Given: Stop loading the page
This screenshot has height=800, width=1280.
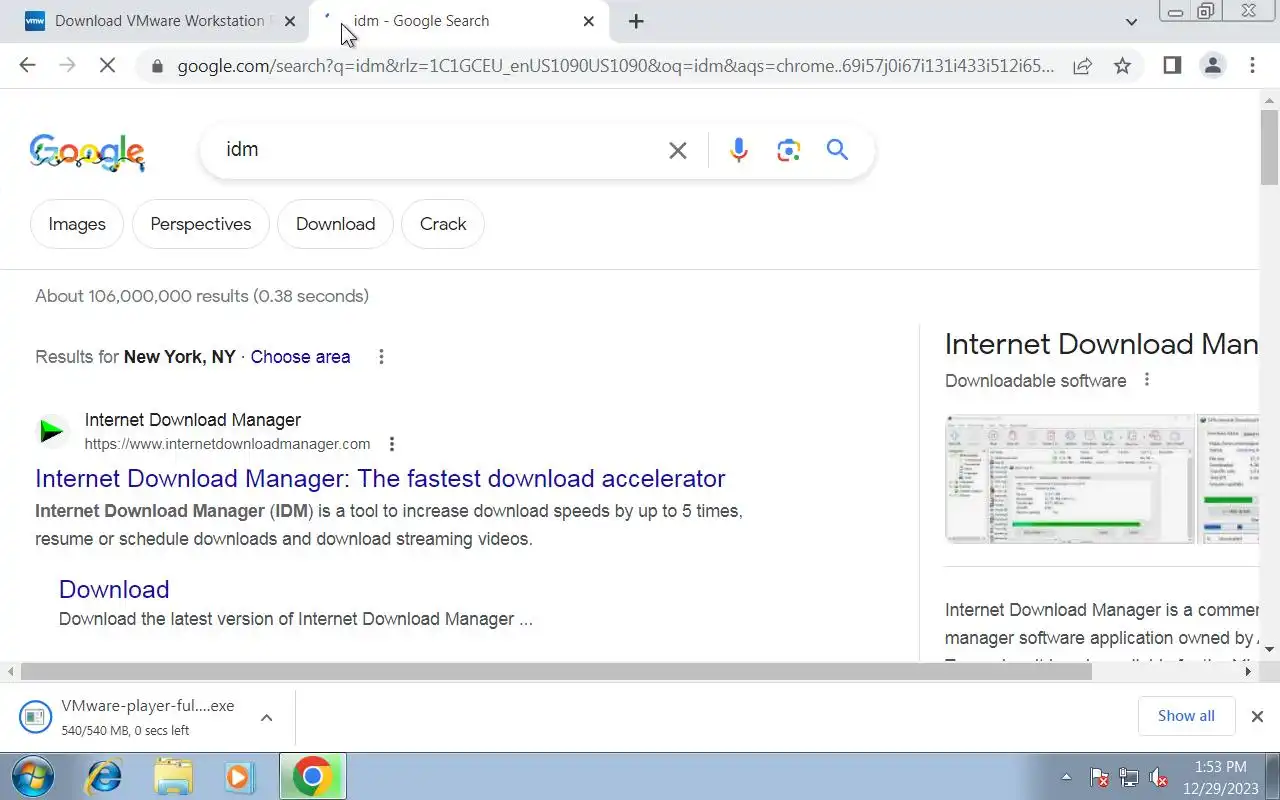Looking at the screenshot, I should [107, 66].
